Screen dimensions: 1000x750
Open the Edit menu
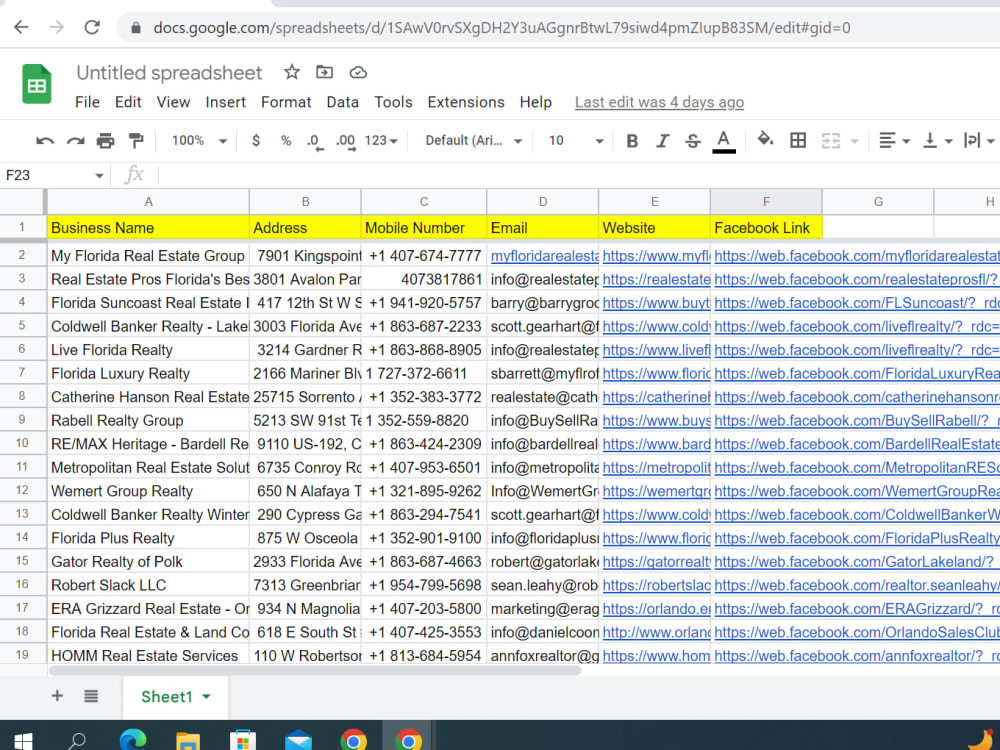coord(128,102)
